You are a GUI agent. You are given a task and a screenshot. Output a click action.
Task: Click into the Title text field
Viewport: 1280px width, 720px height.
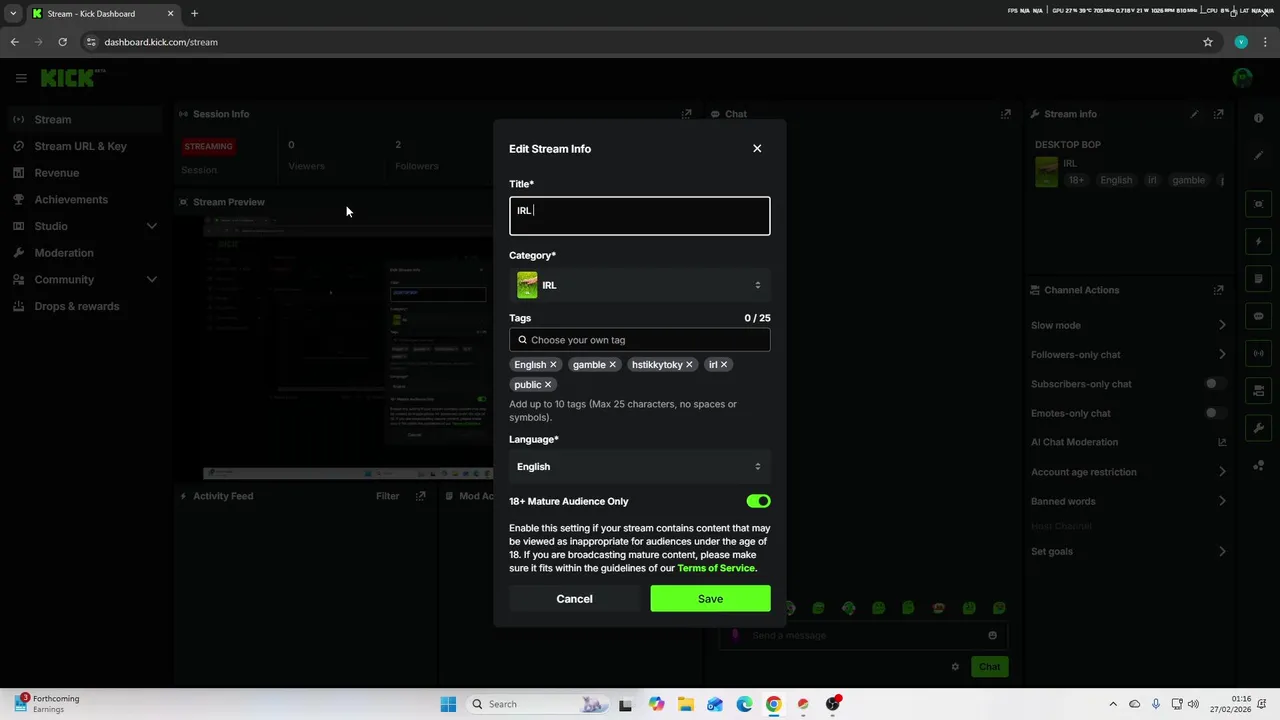pyautogui.click(x=640, y=216)
